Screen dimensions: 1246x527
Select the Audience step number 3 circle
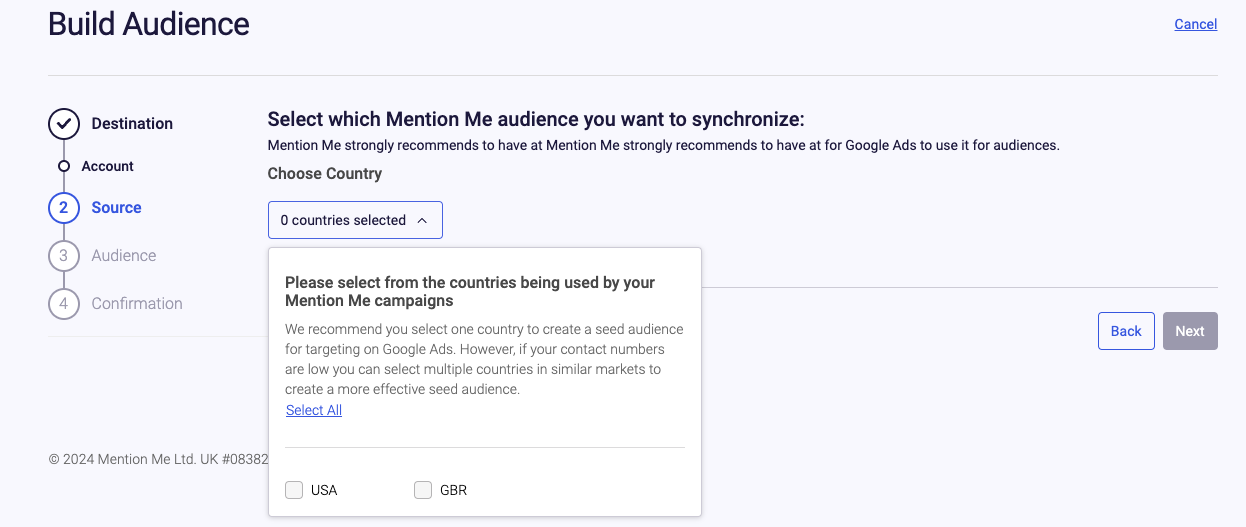[64, 256]
